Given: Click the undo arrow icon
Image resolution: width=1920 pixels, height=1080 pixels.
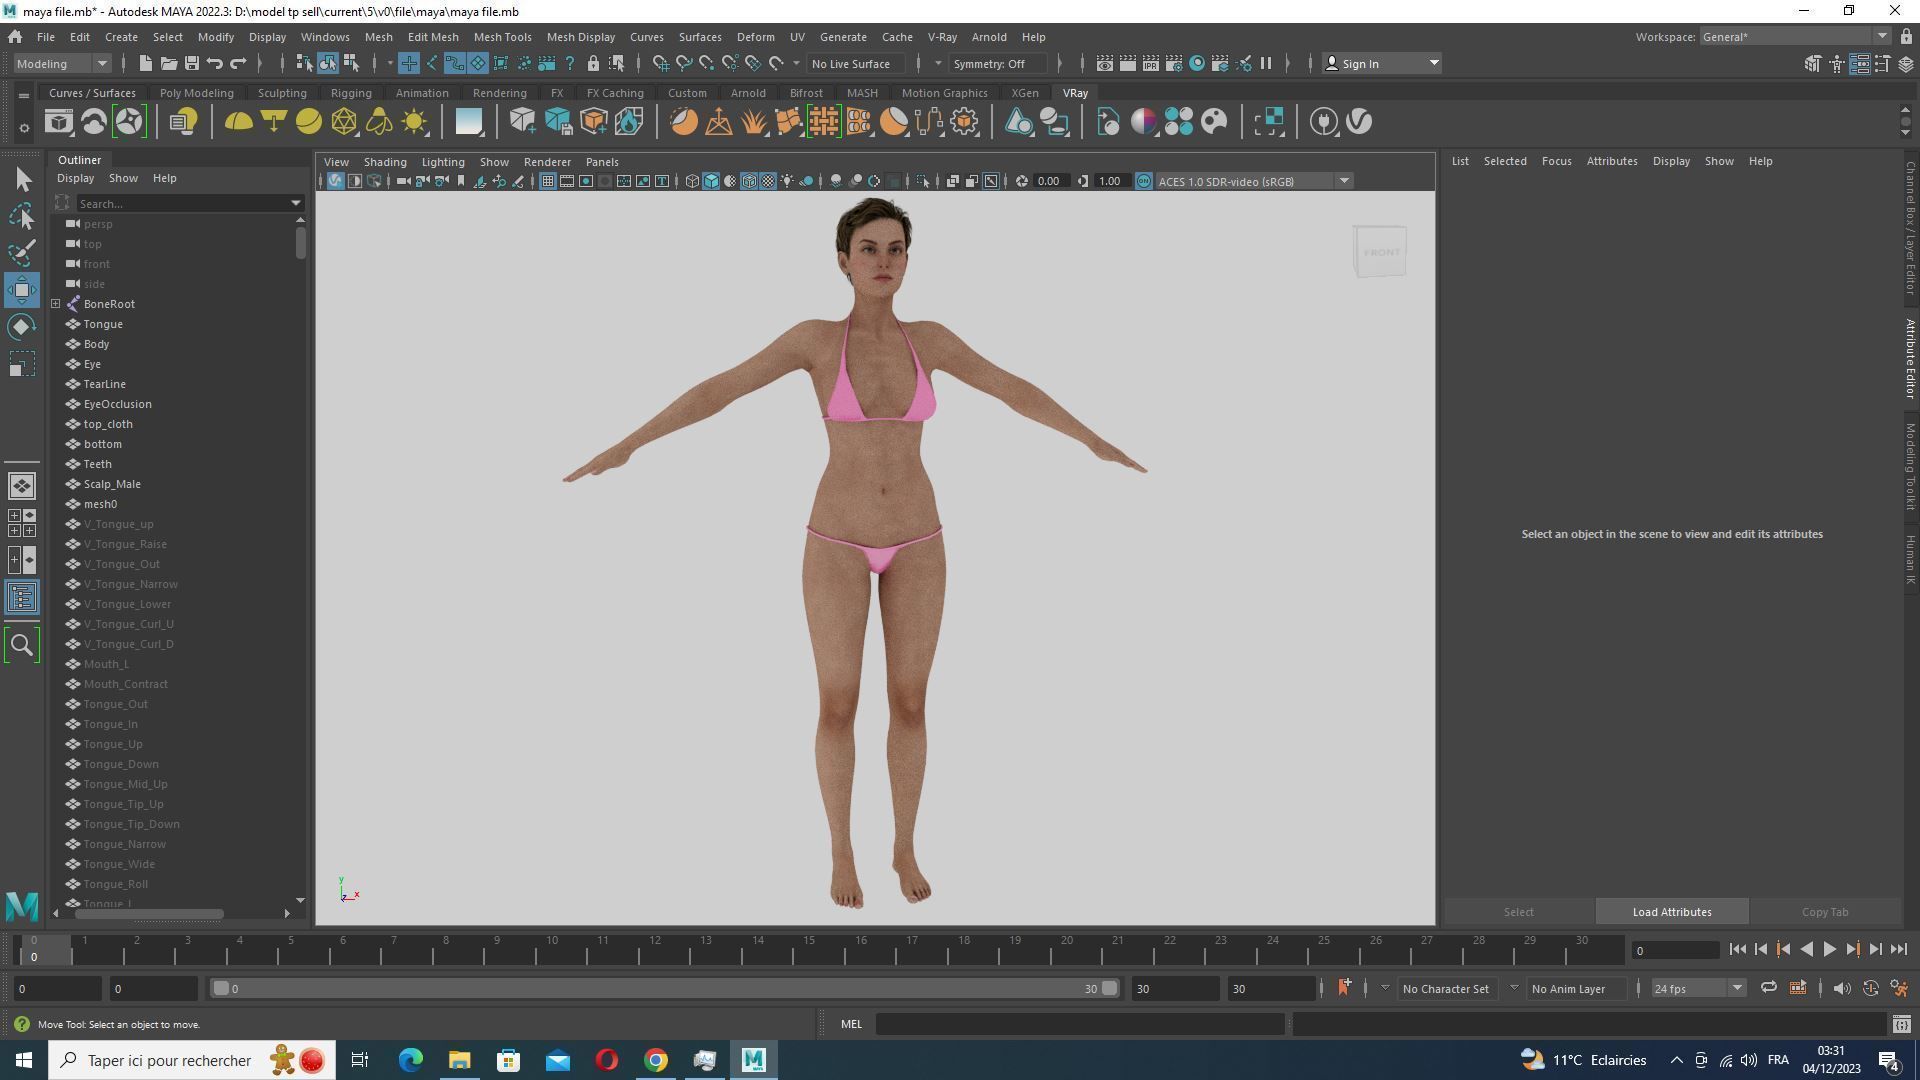Looking at the screenshot, I should pyautogui.click(x=215, y=63).
